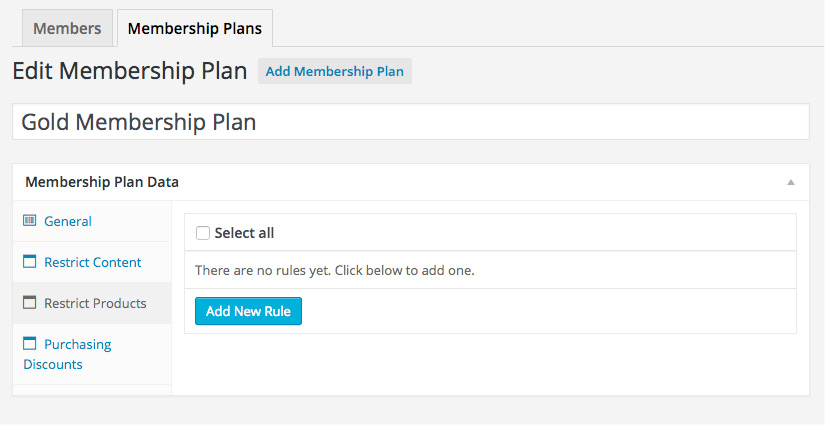Open the Purchasing Discounts section link
This screenshot has width=825, height=425.
[67, 354]
